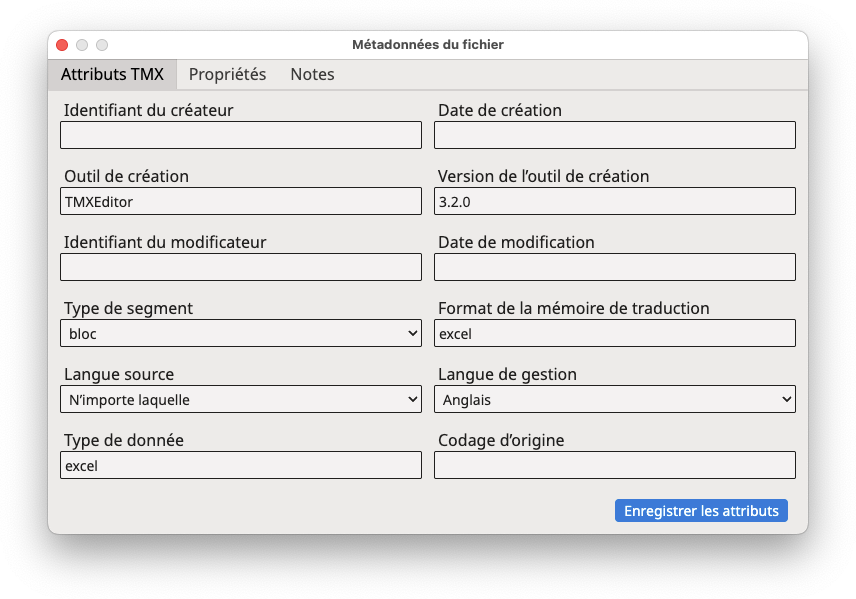Open the Langue de gestion dropdown

tap(615, 399)
